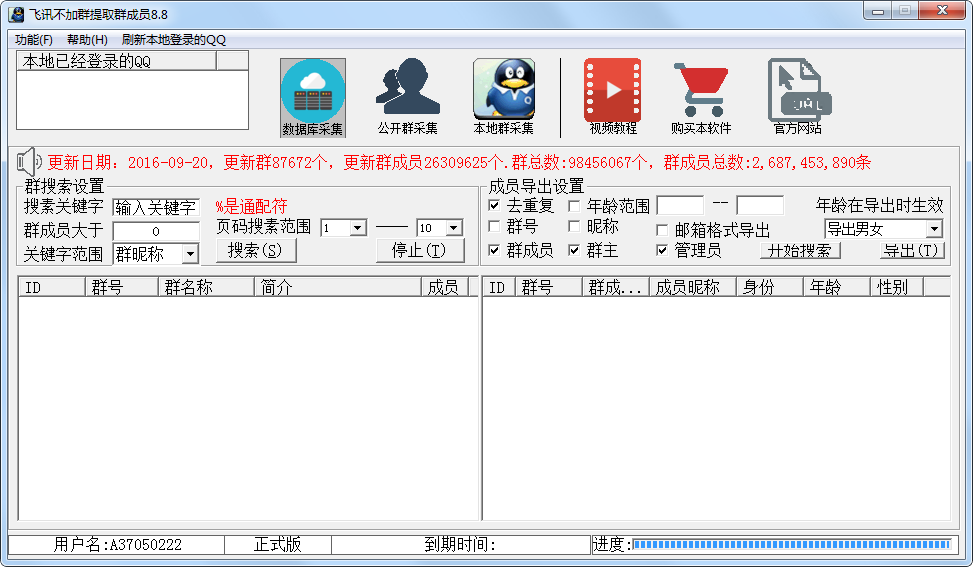Uncheck the 去重复 checkbox

pos(494,205)
